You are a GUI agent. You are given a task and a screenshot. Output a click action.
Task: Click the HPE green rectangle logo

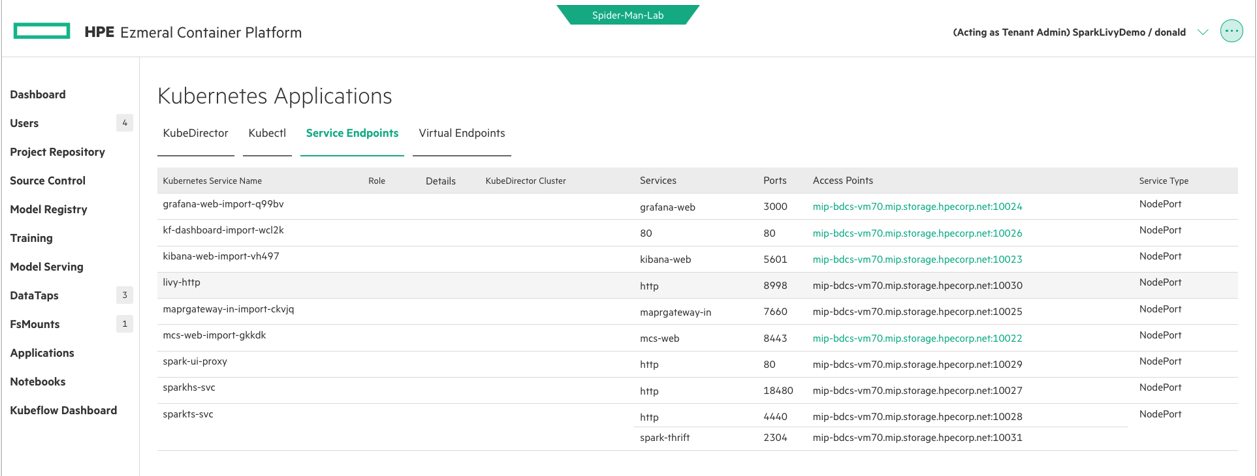pos(42,32)
